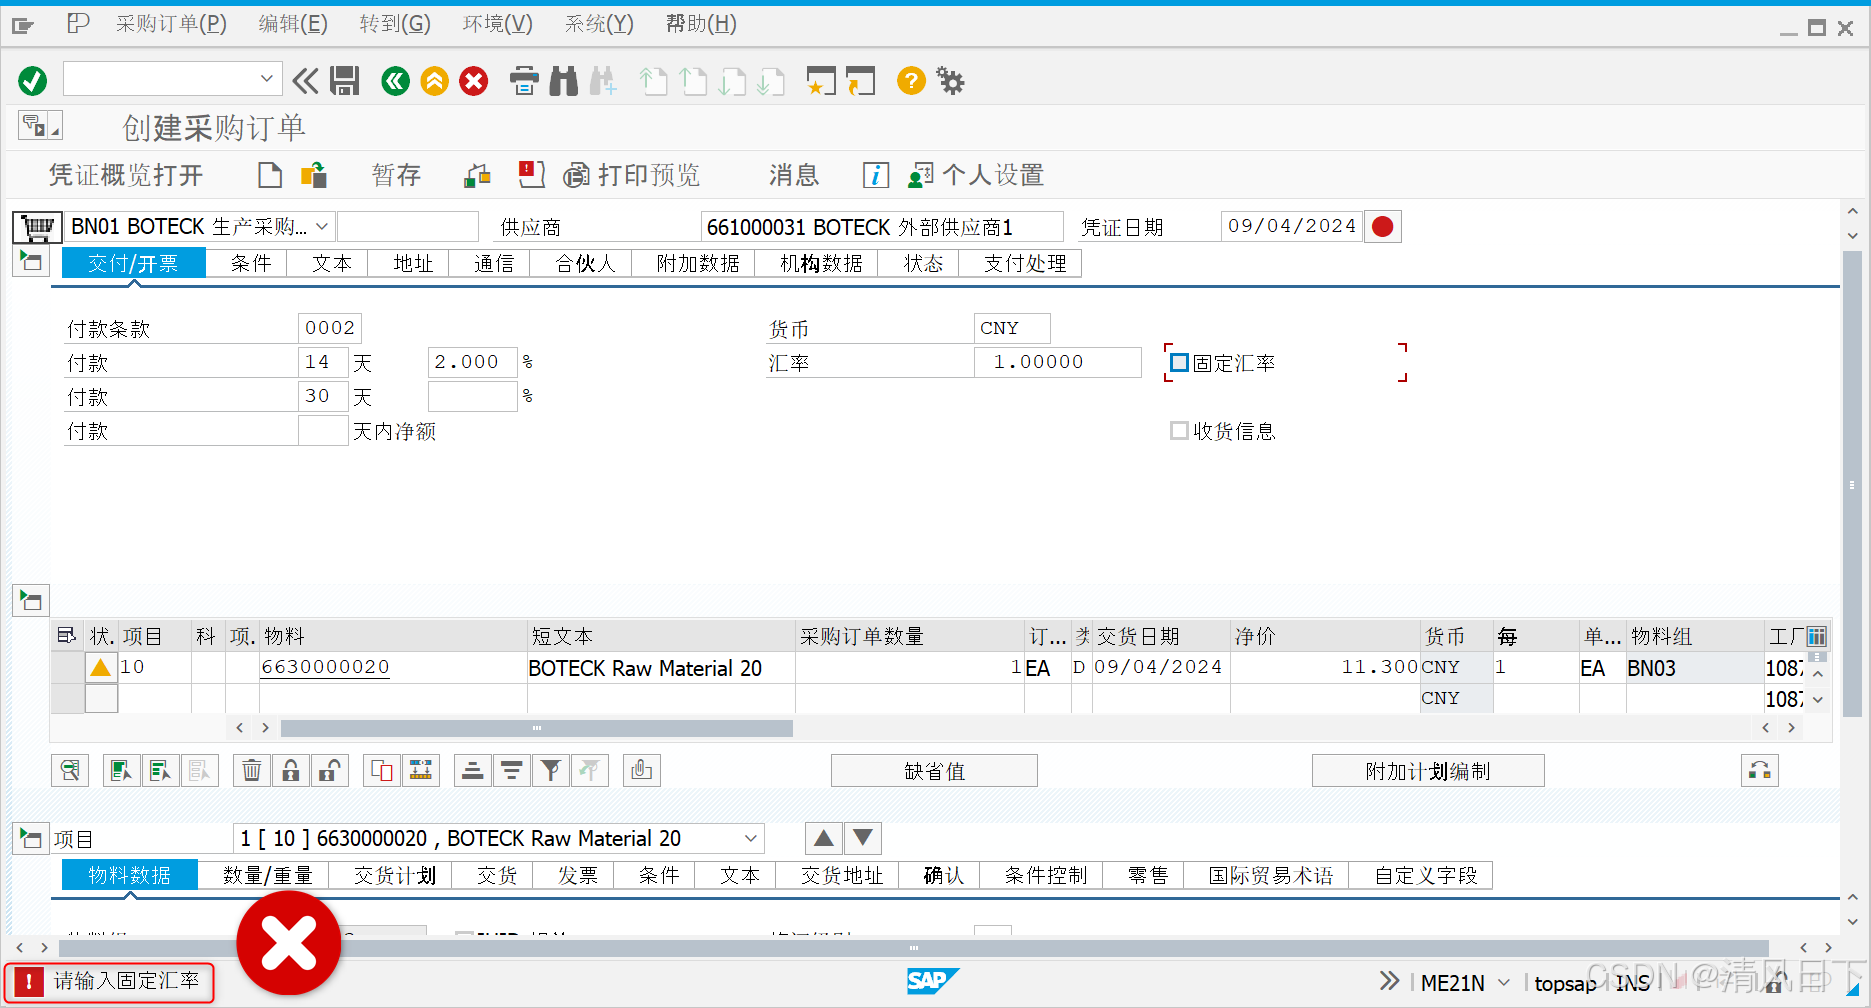The height and width of the screenshot is (1008, 1871).
Task: Open SAP help
Action: coord(910,81)
